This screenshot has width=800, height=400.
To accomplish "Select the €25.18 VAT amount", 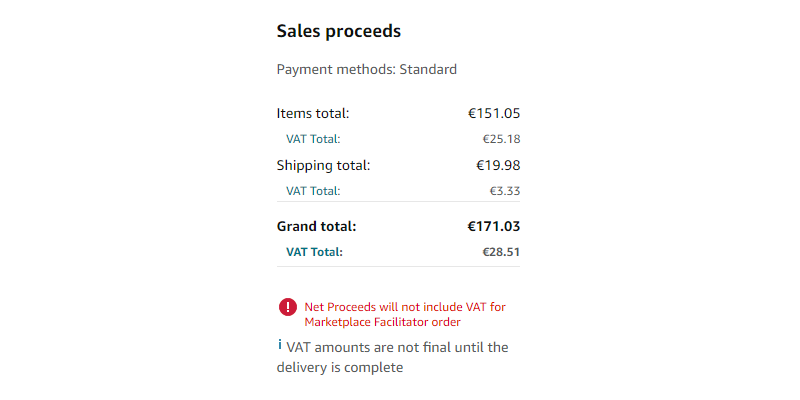I will [501, 139].
